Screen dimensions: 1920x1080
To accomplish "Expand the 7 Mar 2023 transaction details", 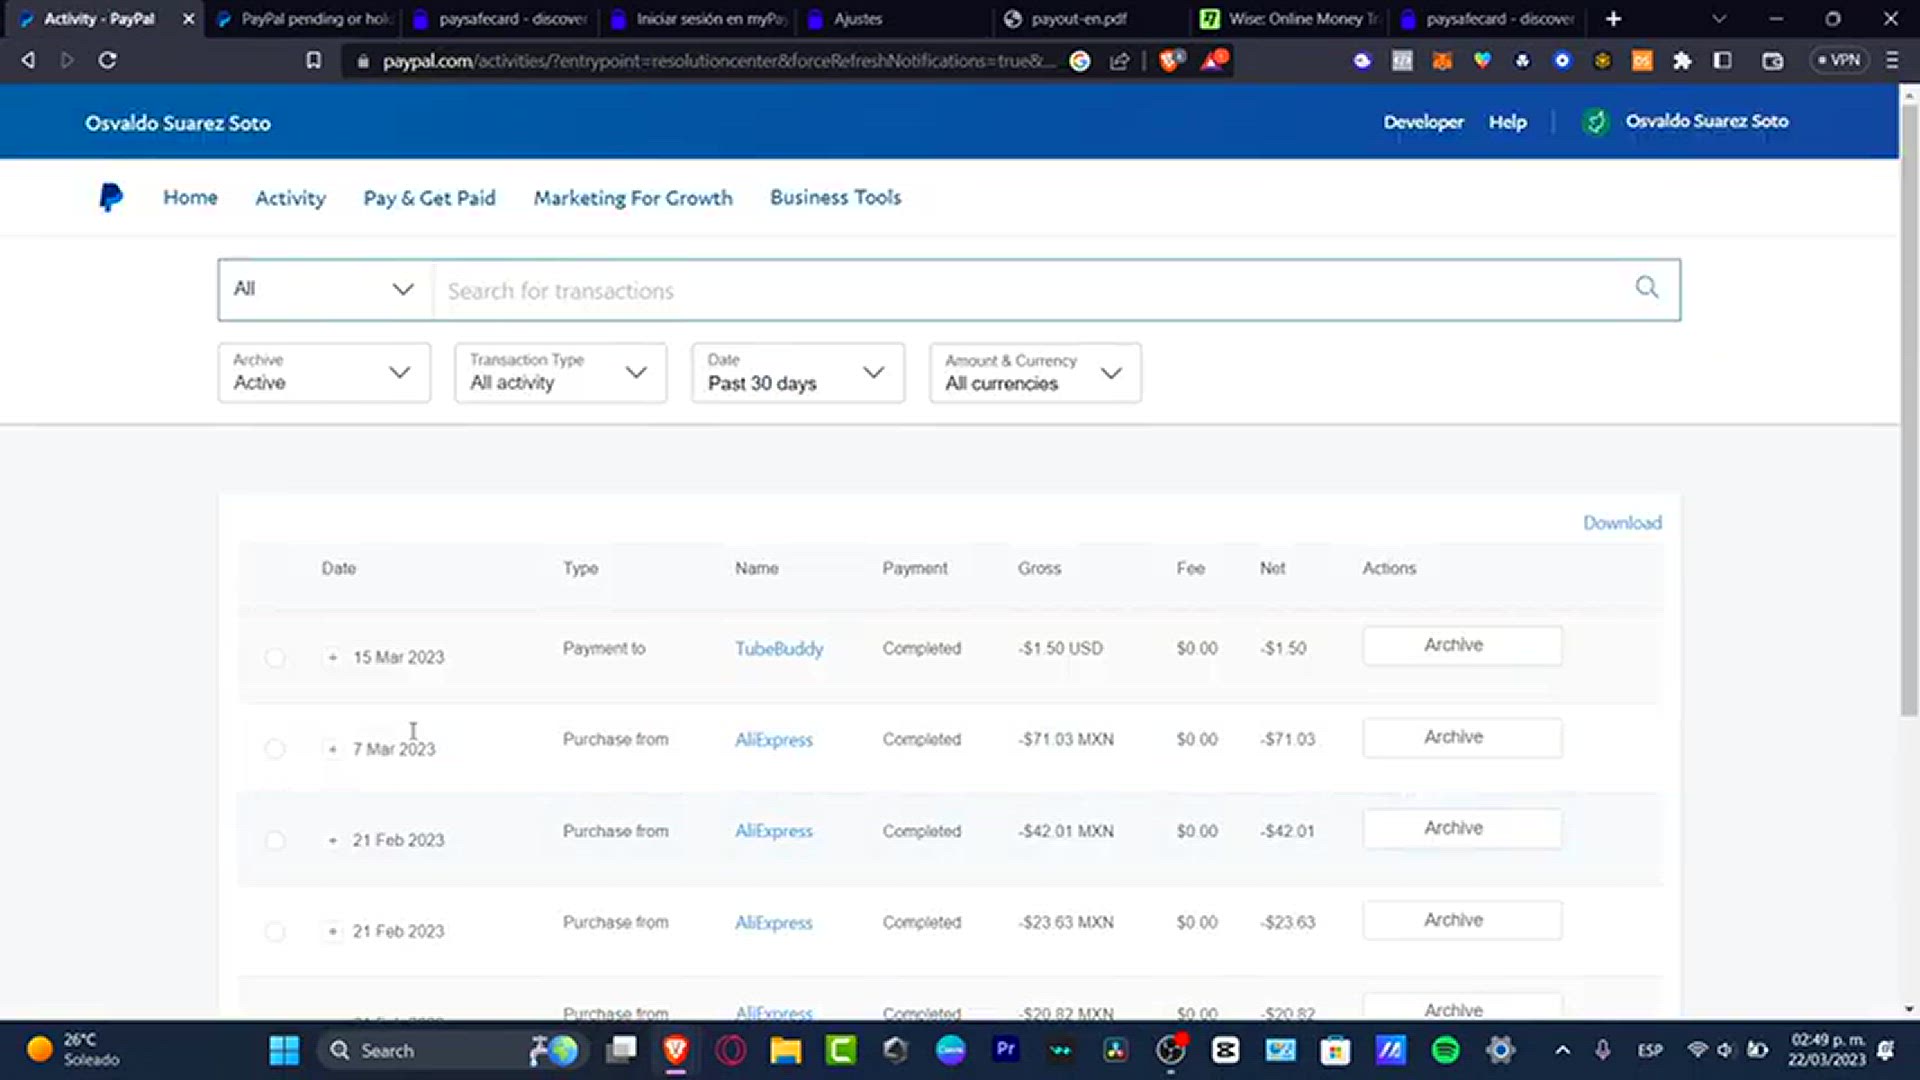I will point(332,749).
